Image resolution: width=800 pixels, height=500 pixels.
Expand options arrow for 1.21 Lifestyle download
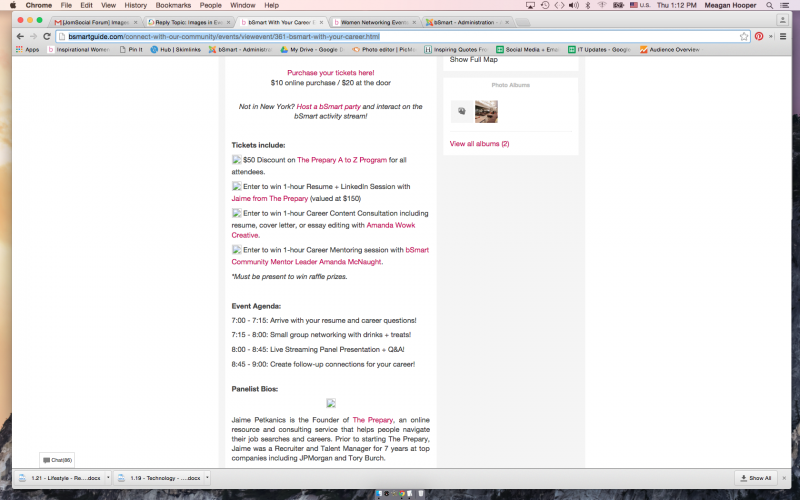point(108,478)
